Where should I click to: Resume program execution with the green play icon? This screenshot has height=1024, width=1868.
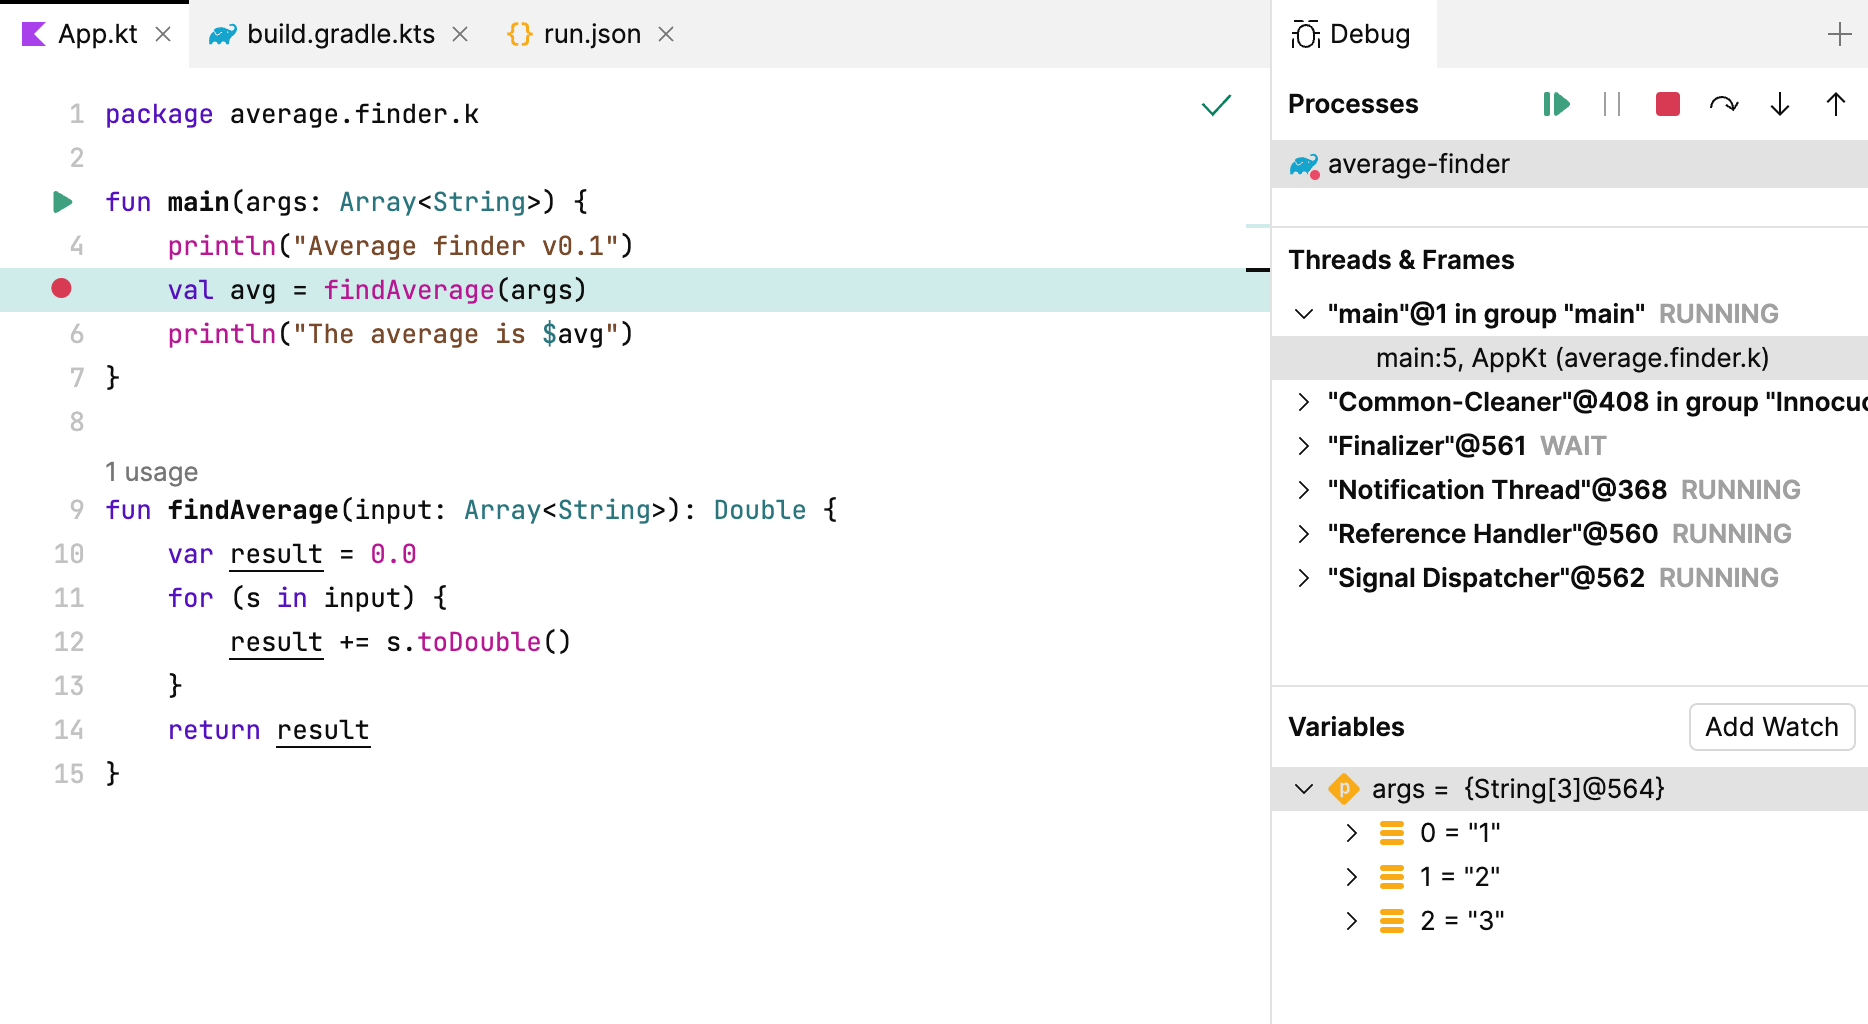click(x=1555, y=104)
